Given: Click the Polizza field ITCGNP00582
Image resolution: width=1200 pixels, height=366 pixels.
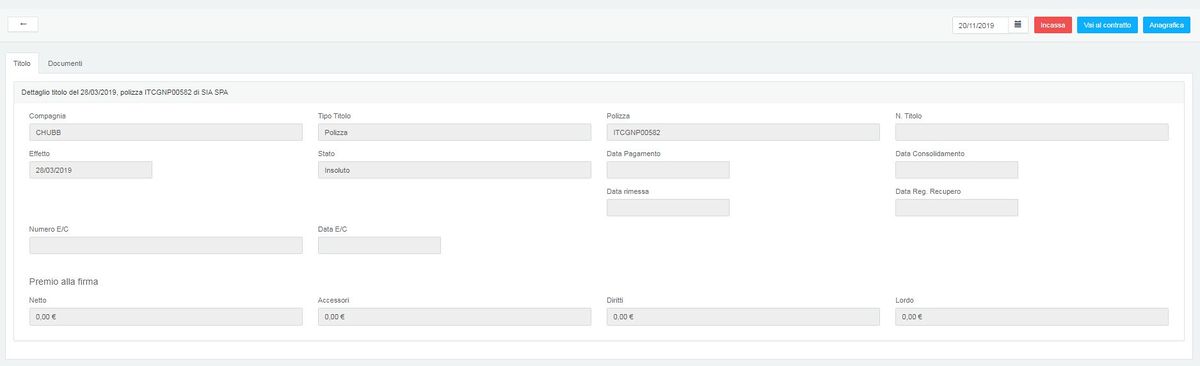Looking at the screenshot, I should 743,132.
